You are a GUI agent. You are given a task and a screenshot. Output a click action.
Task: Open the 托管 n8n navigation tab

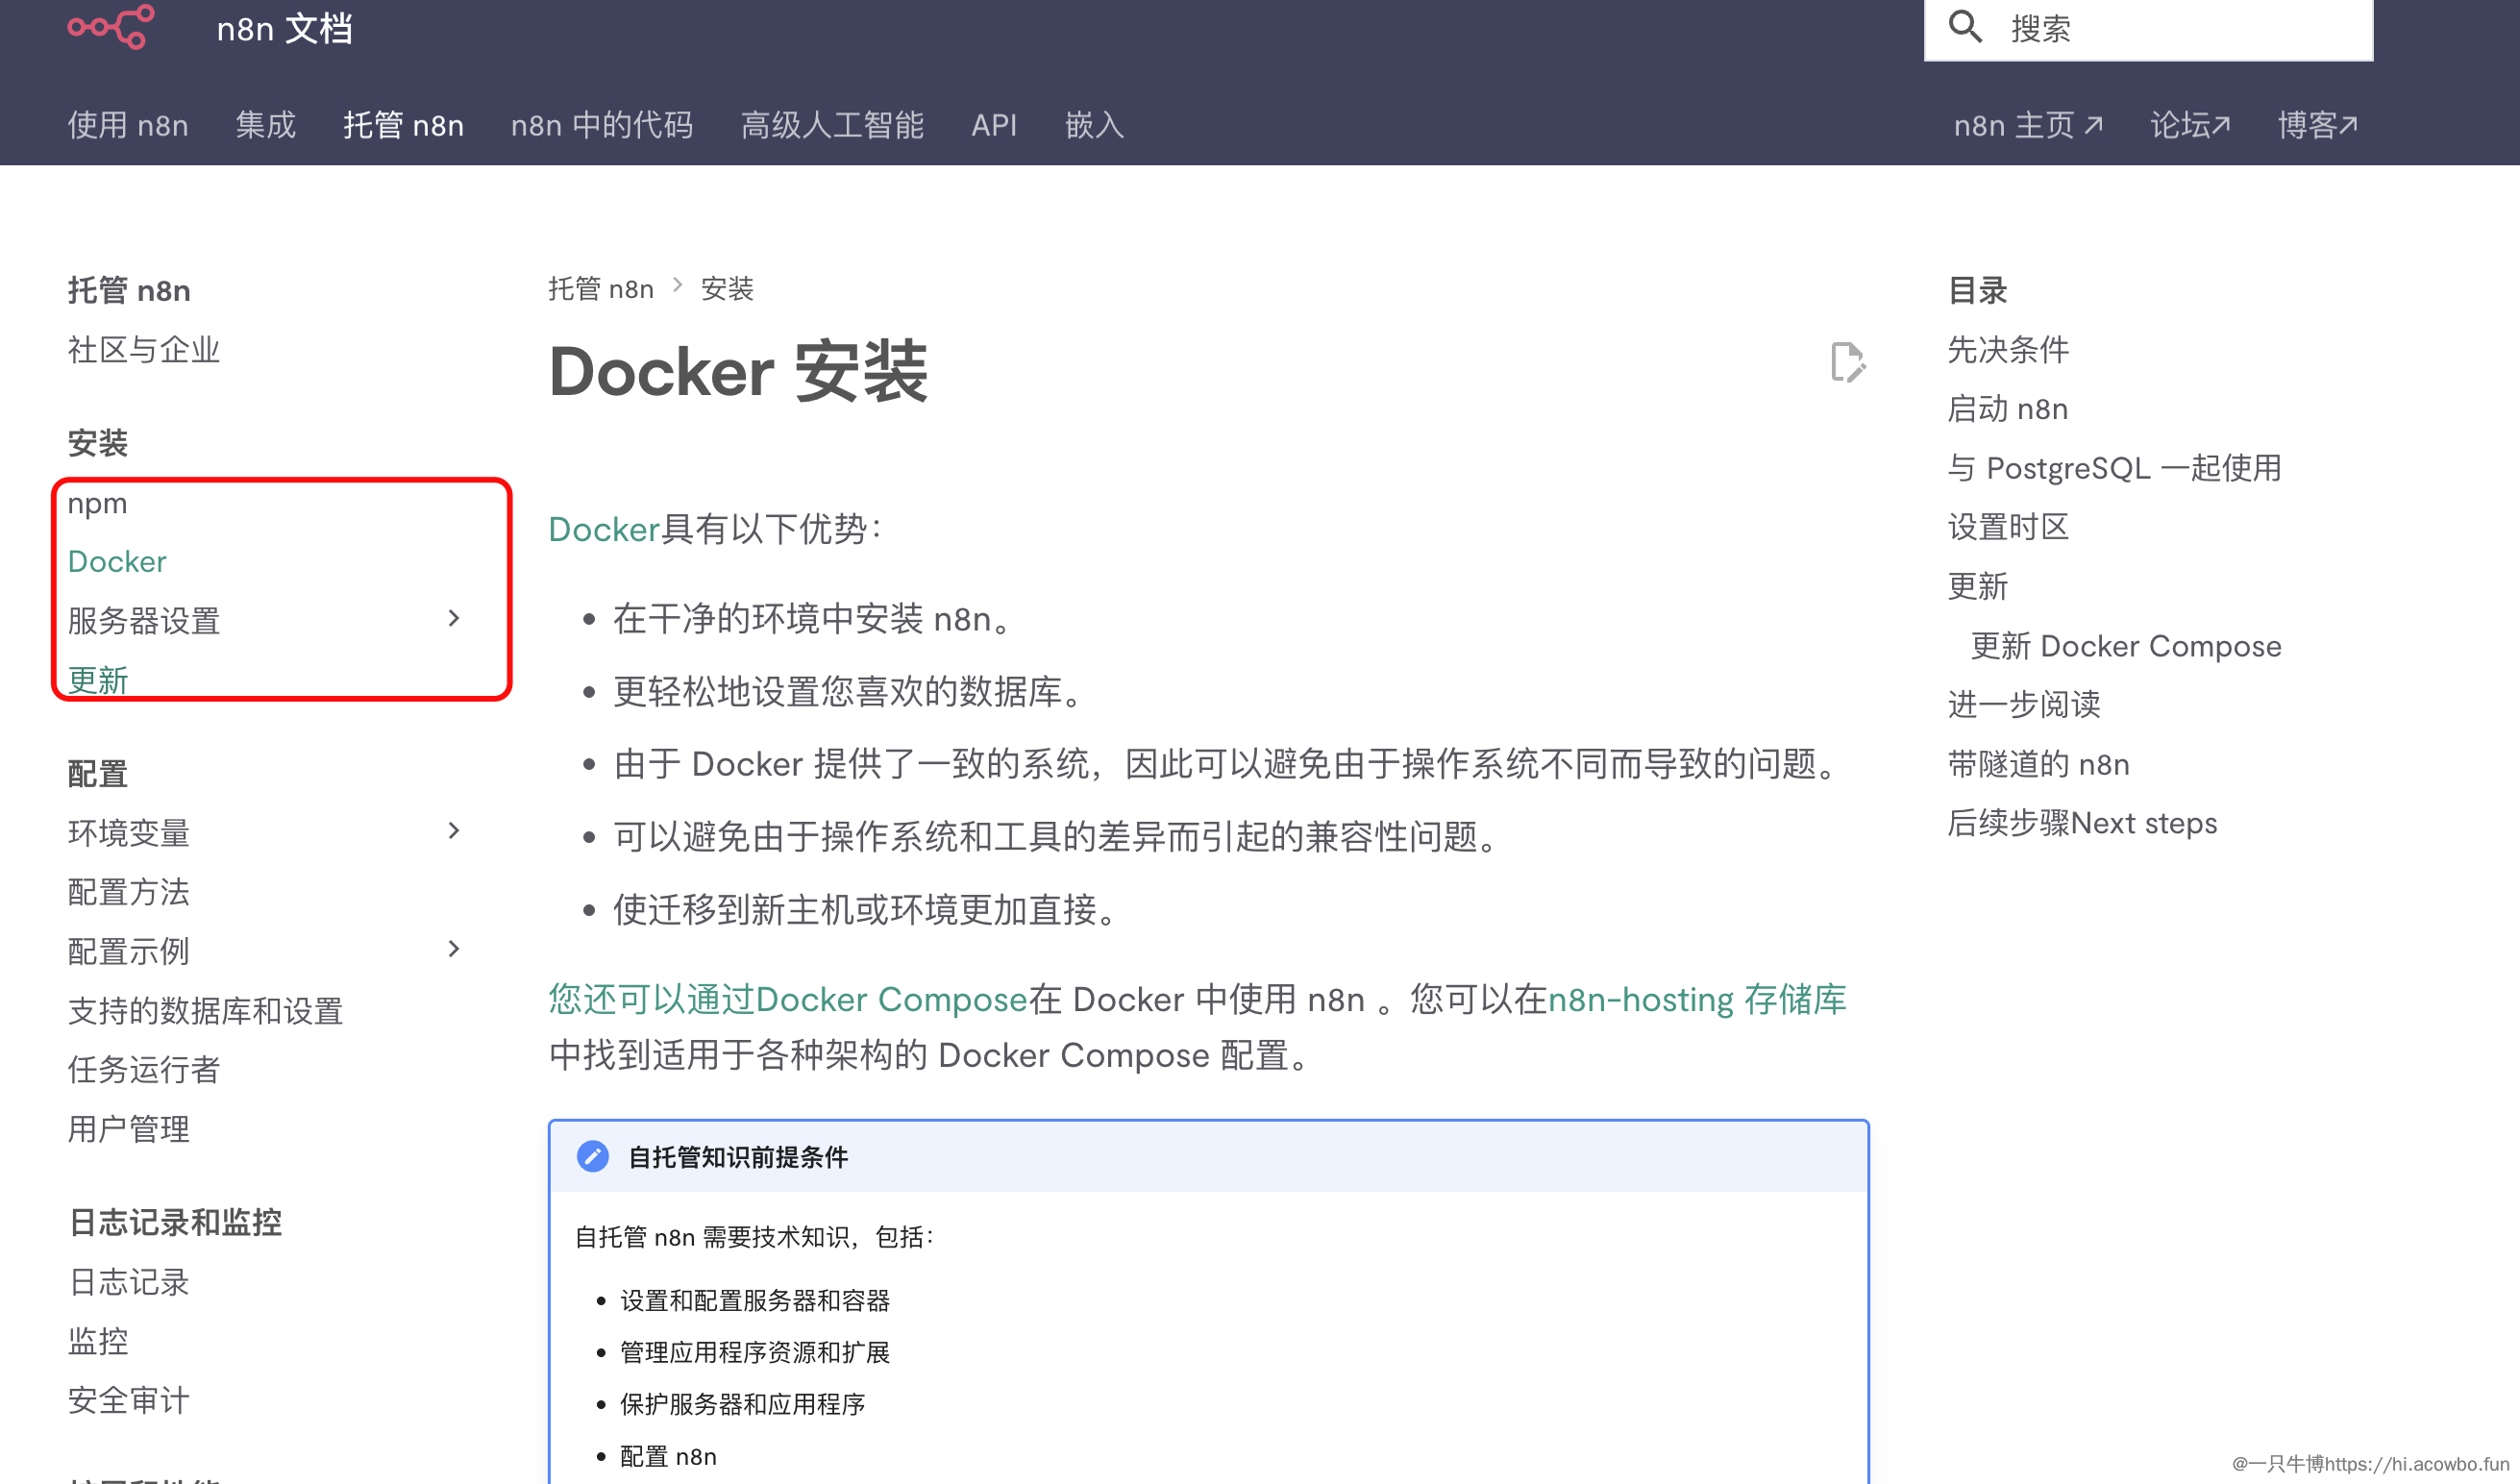403,125
